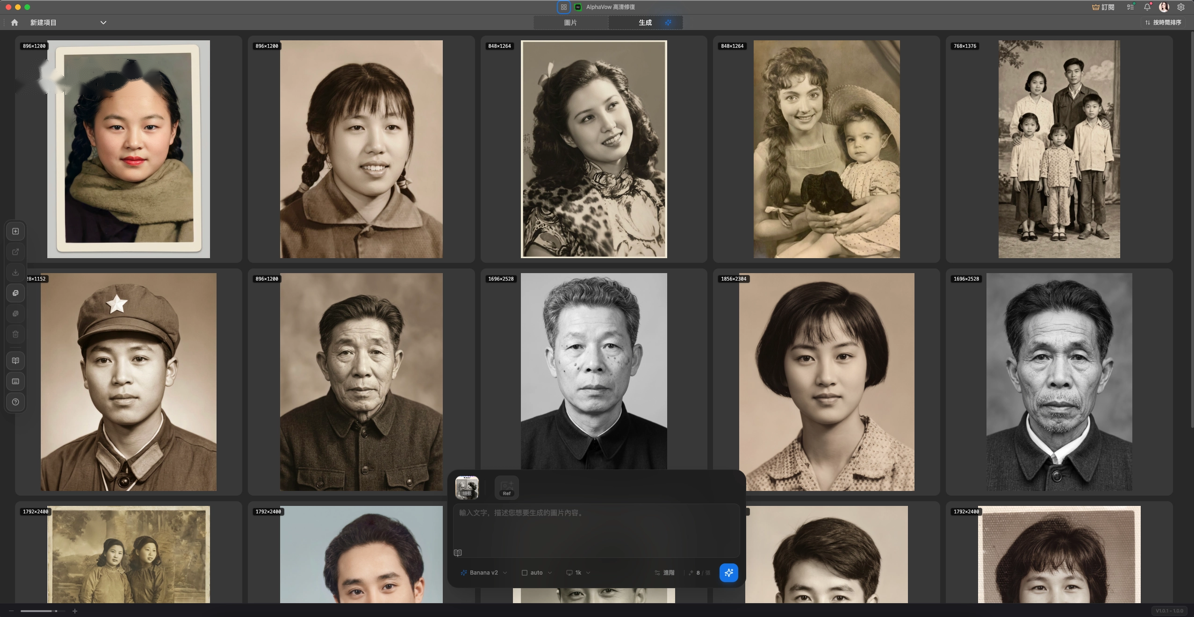The image size is (1194, 618).
Task: Open the user avatar profile
Action: pos(1164,7)
